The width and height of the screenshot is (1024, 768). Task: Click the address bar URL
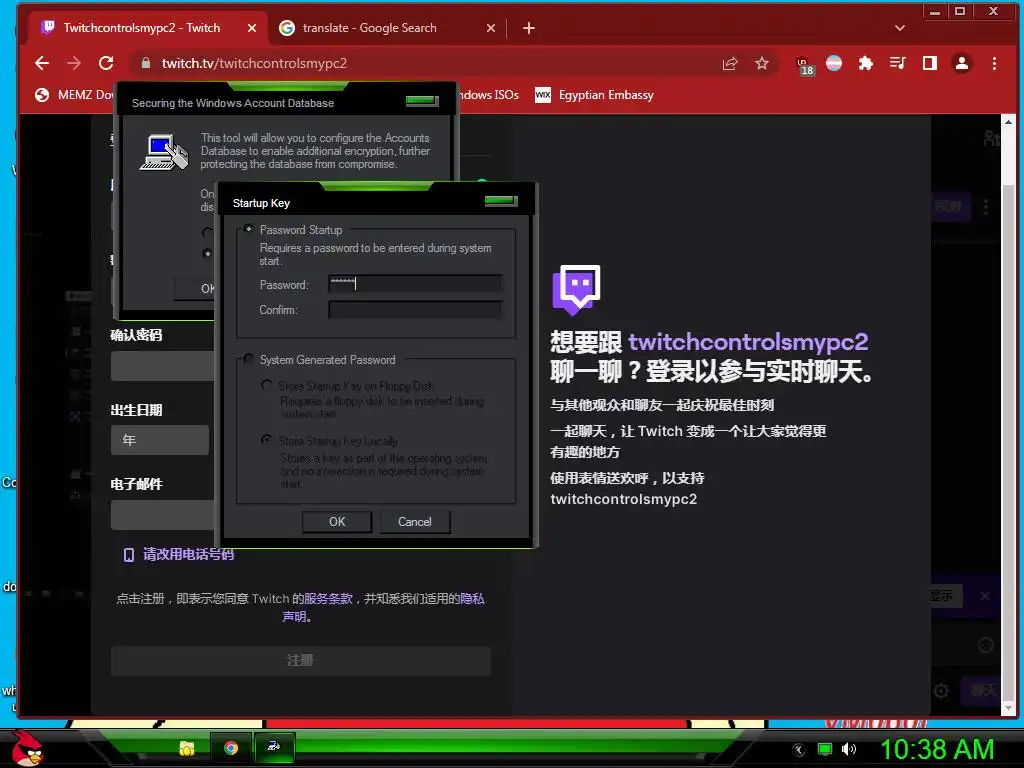[254, 63]
